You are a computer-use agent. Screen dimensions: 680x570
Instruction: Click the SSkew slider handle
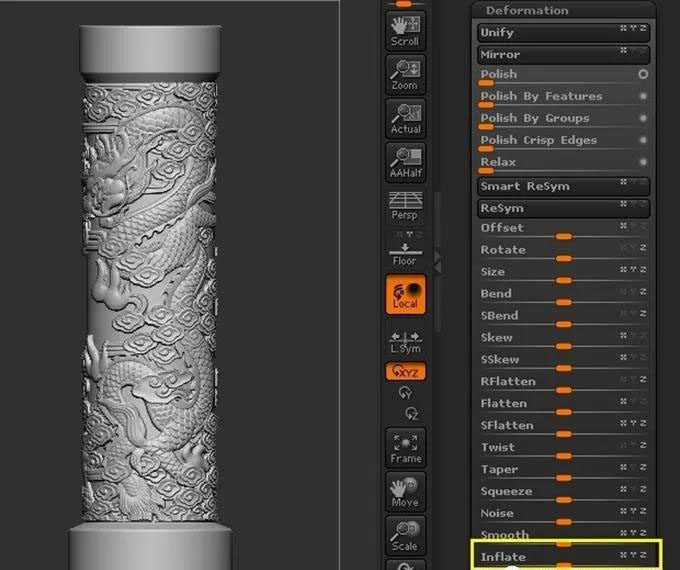click(x=564, y=368)
